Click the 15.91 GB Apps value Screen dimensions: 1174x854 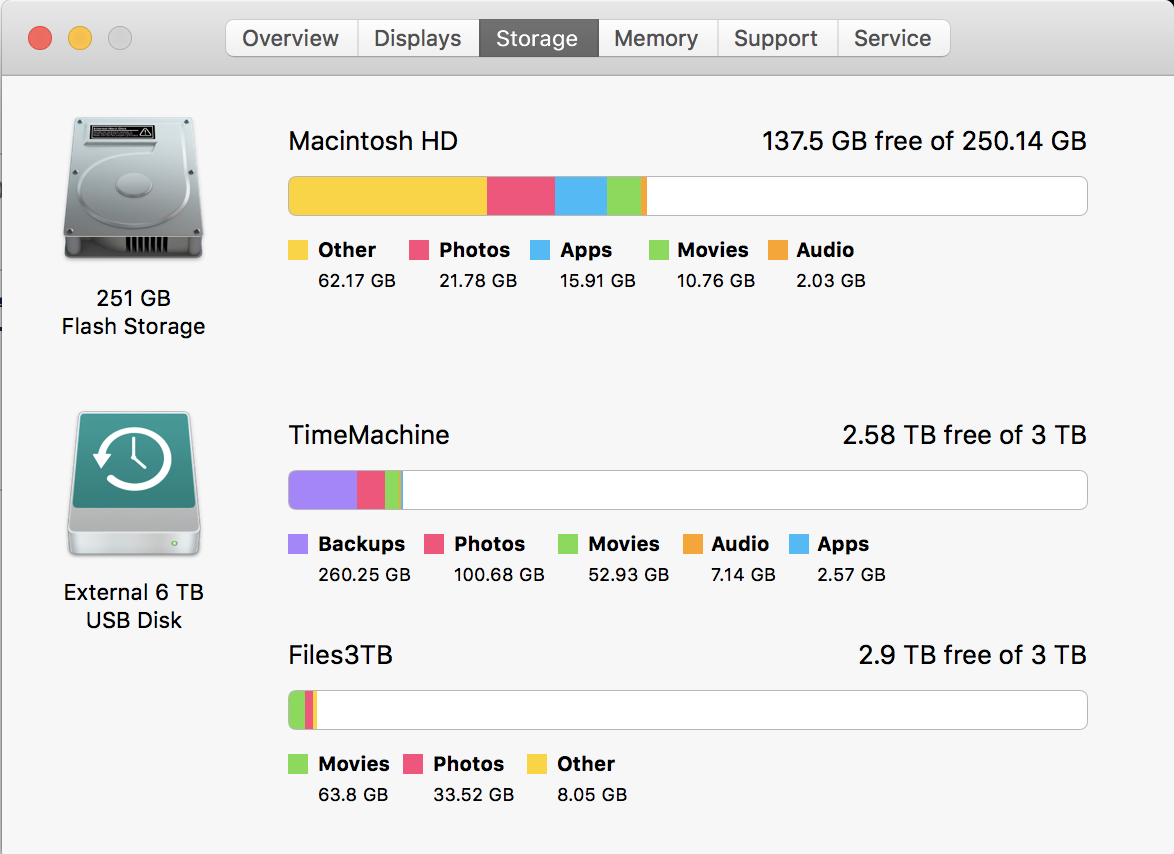pyautogui.click(x=597, y=281)
